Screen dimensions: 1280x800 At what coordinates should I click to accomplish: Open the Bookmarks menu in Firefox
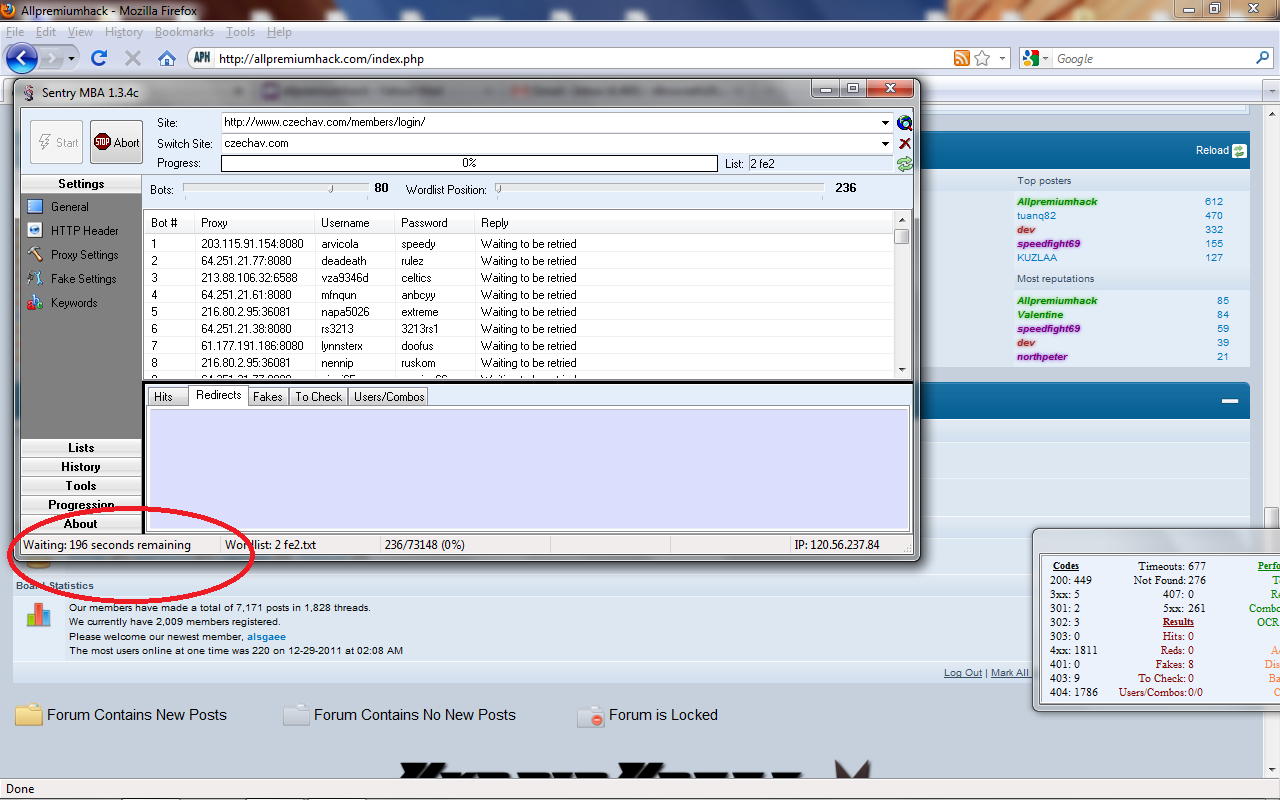184,32
